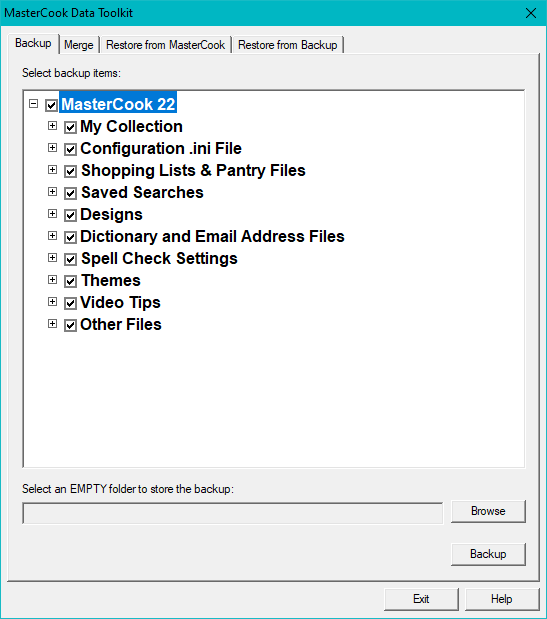Open the Merge tab
The image size is (547, 619).
tap(79, 45)
